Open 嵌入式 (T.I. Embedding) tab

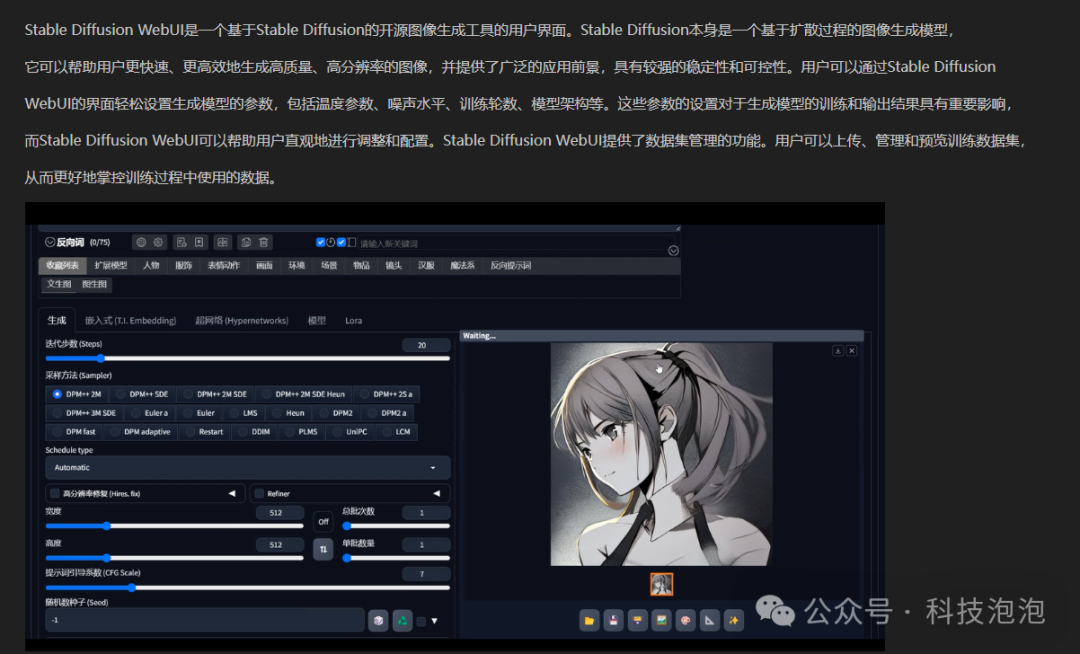130,320
